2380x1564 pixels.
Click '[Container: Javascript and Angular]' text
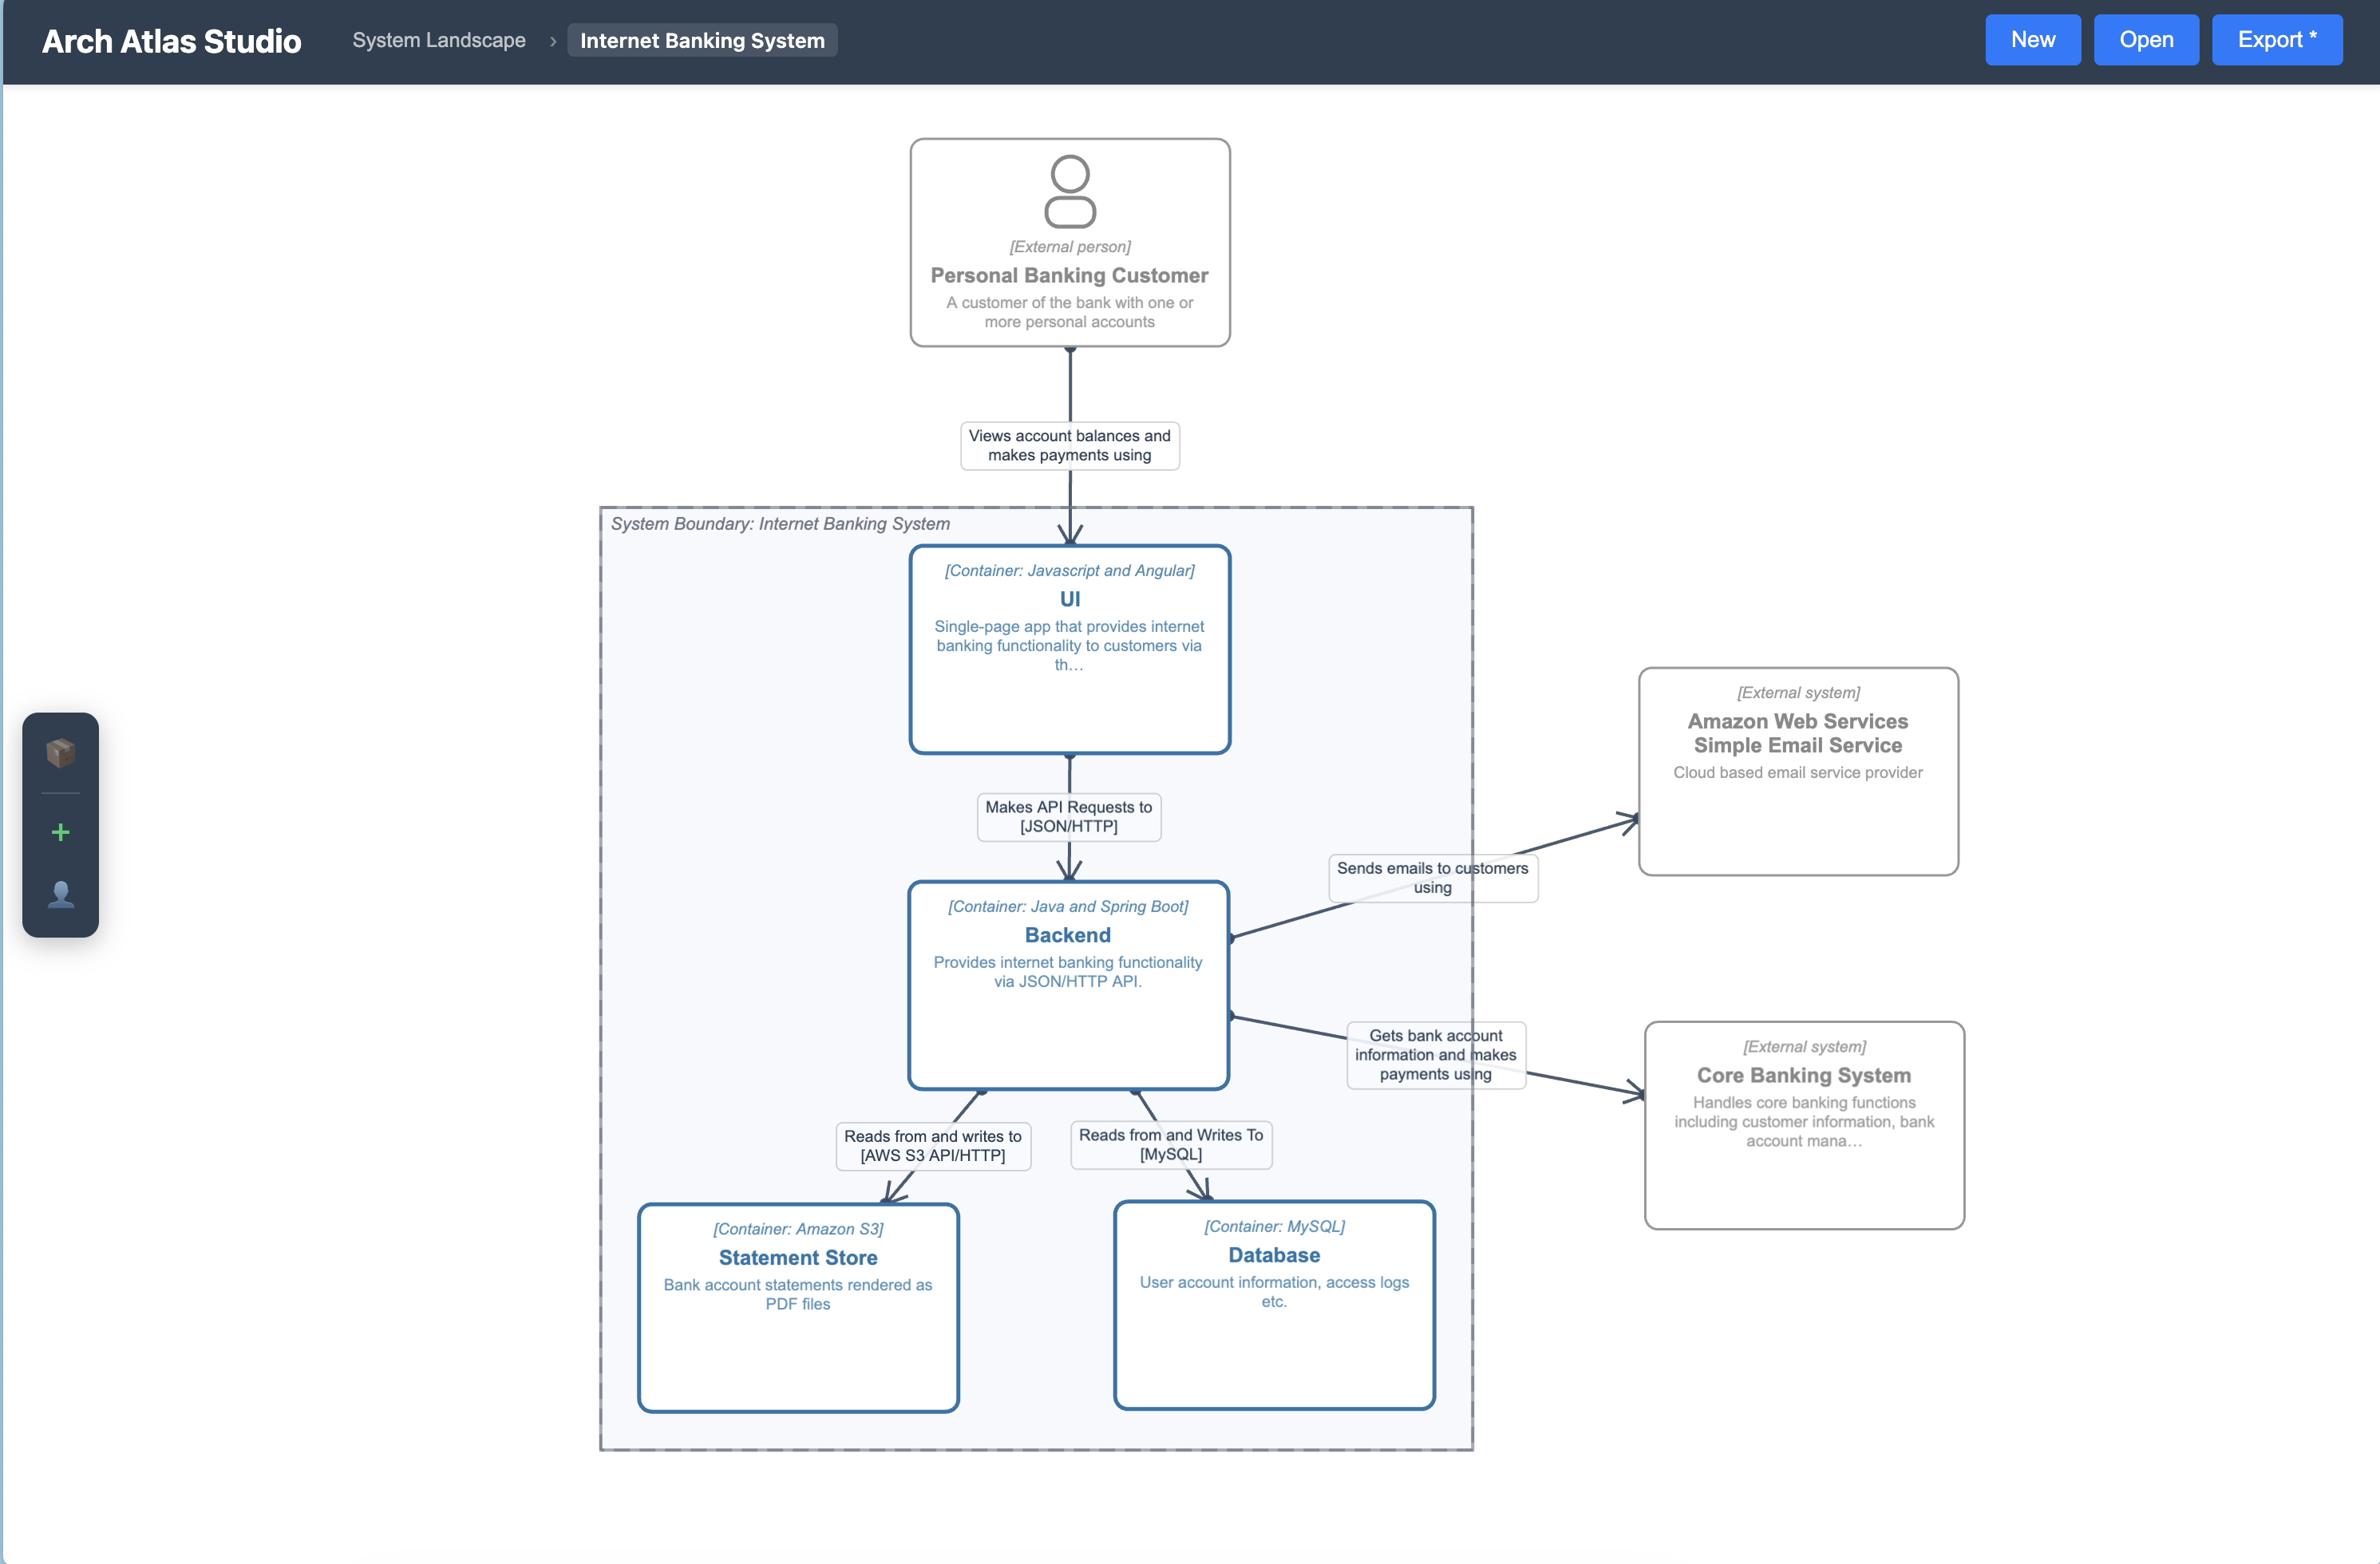click(1070, 570)
